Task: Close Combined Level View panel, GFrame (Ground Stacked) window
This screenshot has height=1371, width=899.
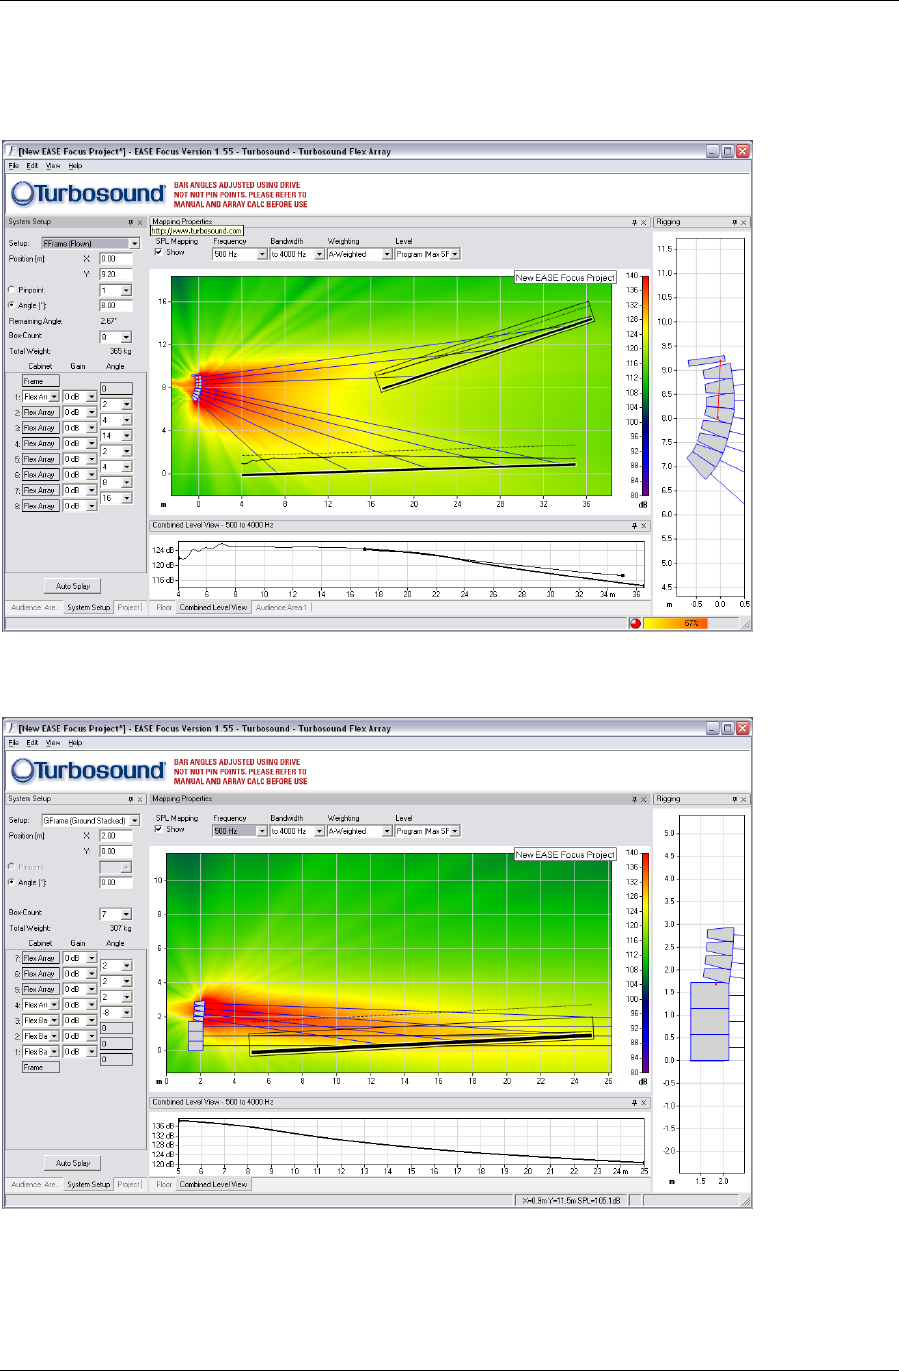Action: click(x=644, y=1102)
